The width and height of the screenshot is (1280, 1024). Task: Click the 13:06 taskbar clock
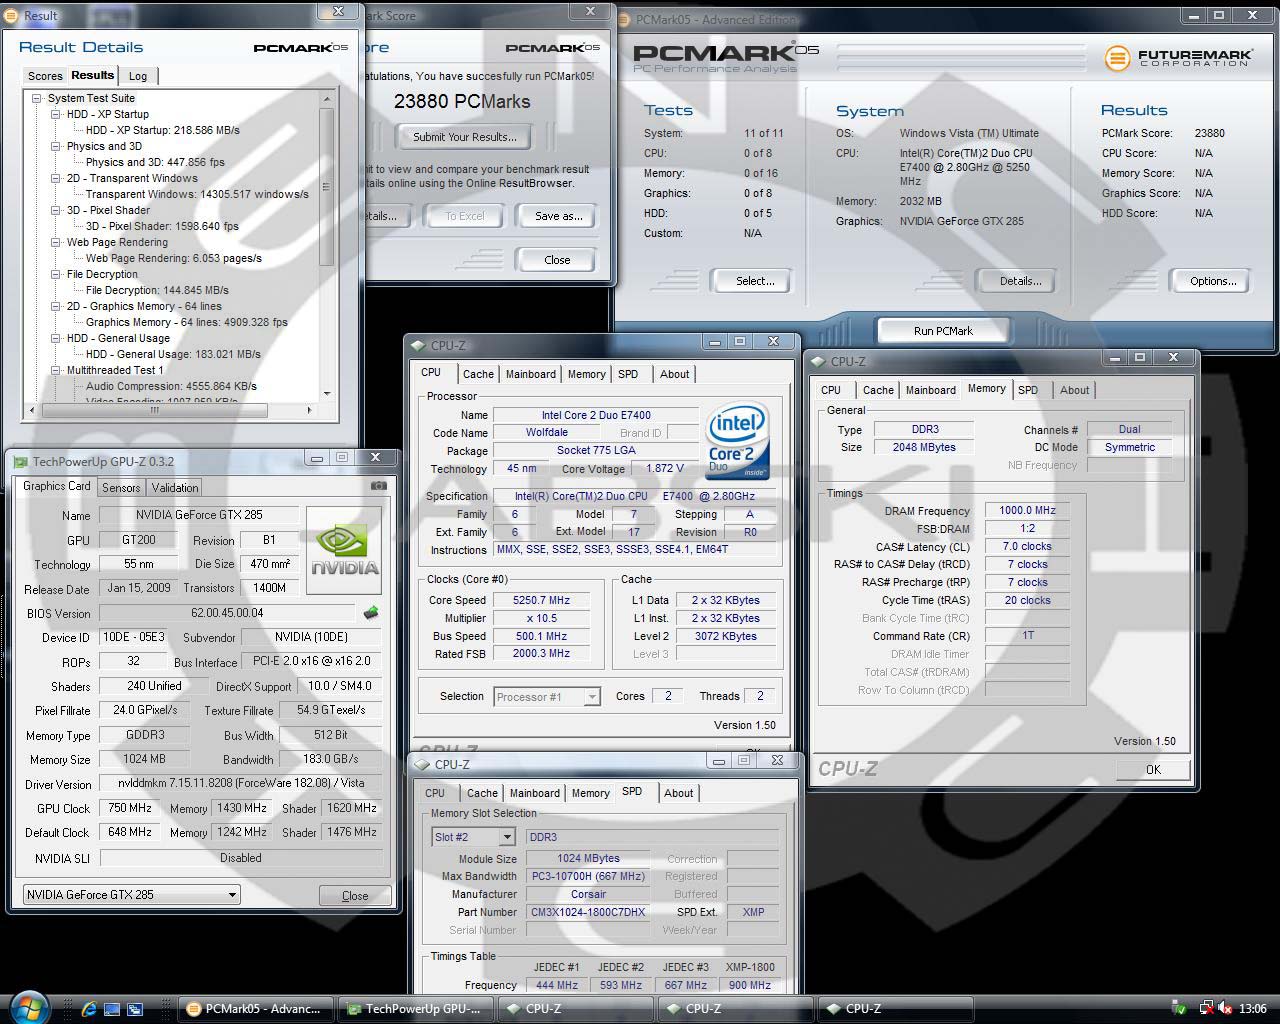tap(1252, 1009)
